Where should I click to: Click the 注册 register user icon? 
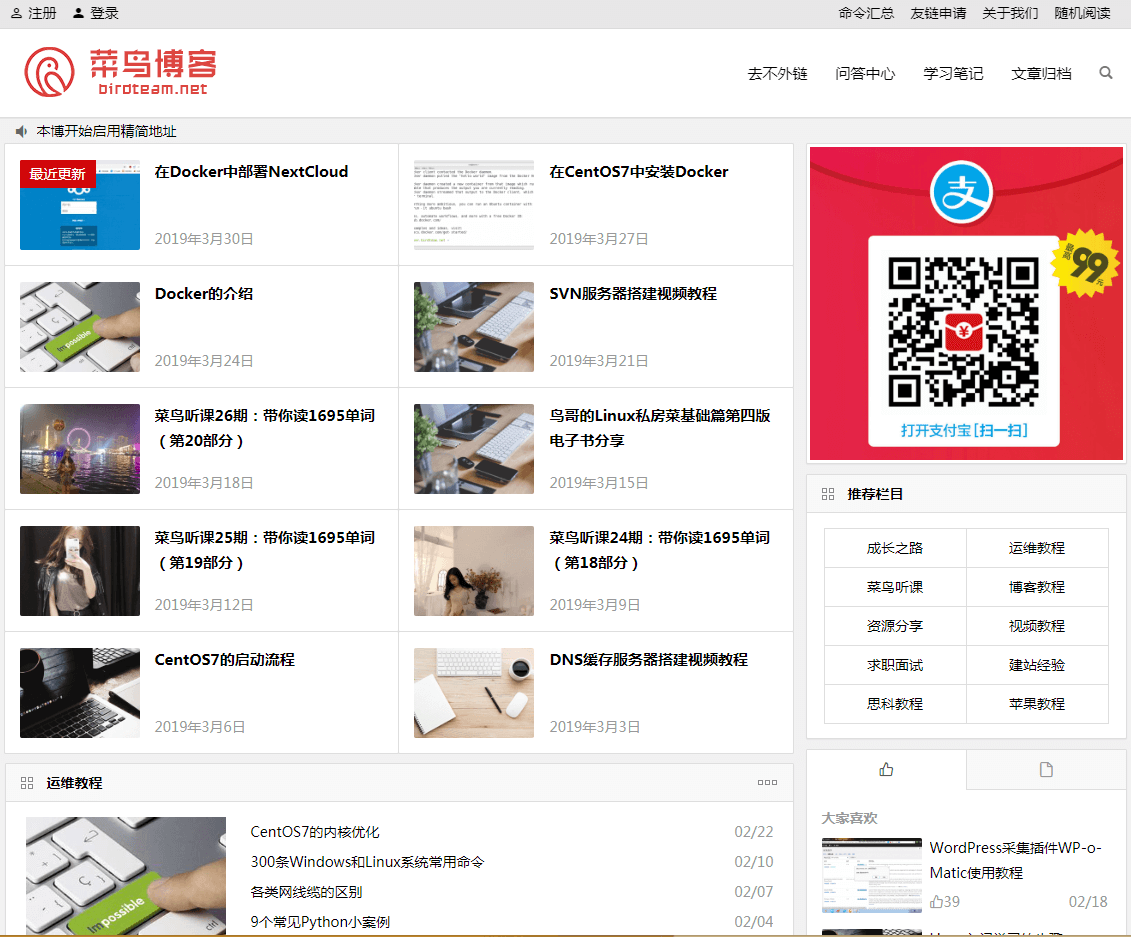tap(16, 14)
